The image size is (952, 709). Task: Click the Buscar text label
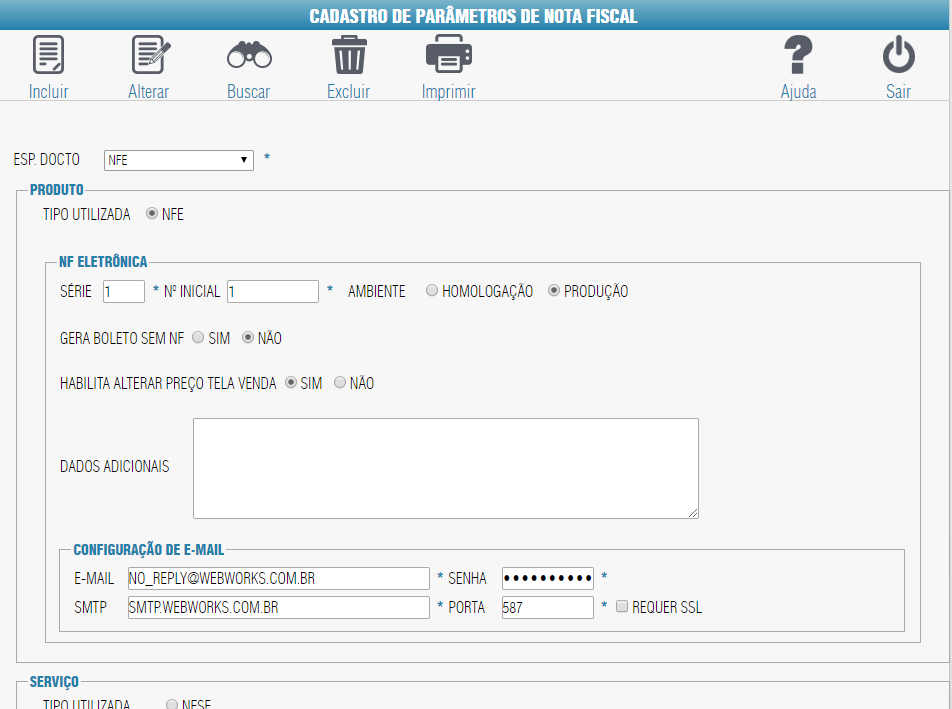248,92
